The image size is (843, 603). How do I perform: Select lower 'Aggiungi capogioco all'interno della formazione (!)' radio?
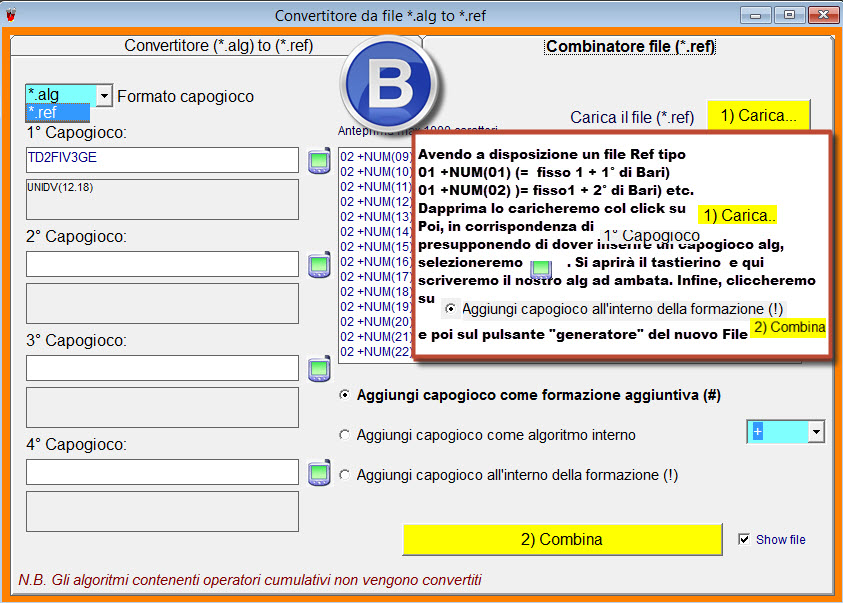pos(509,475)
